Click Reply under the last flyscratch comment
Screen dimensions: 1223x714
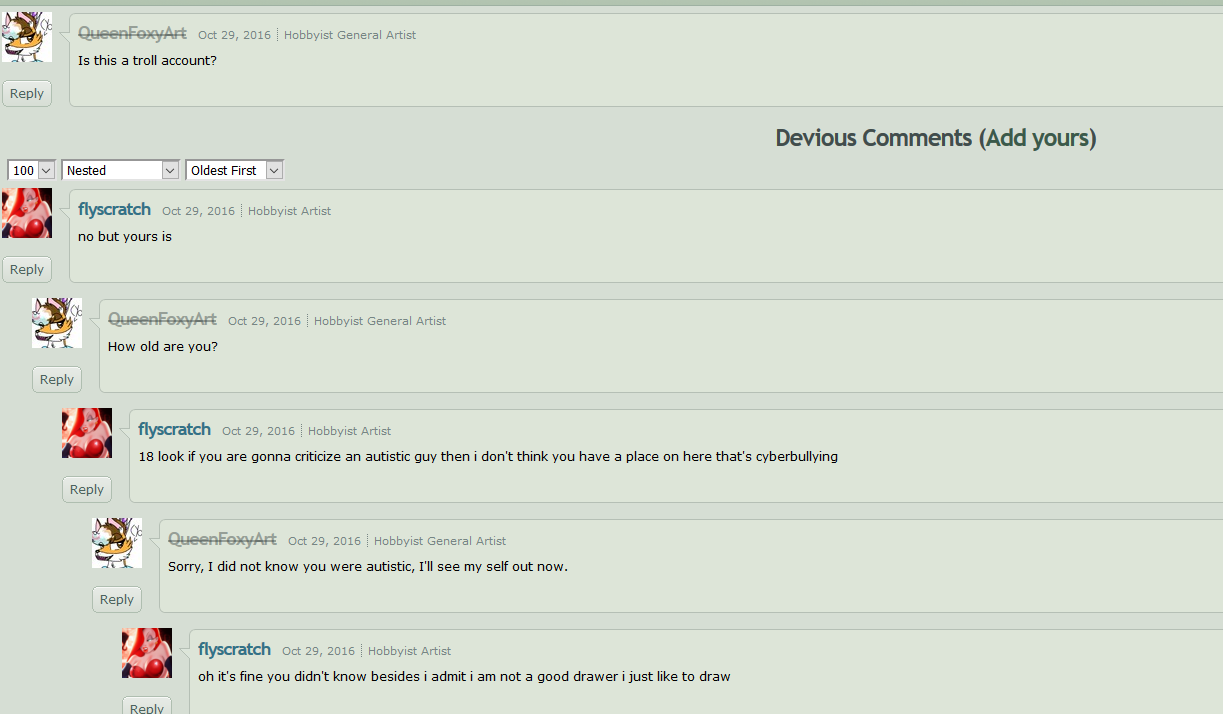tap(147, 706)
